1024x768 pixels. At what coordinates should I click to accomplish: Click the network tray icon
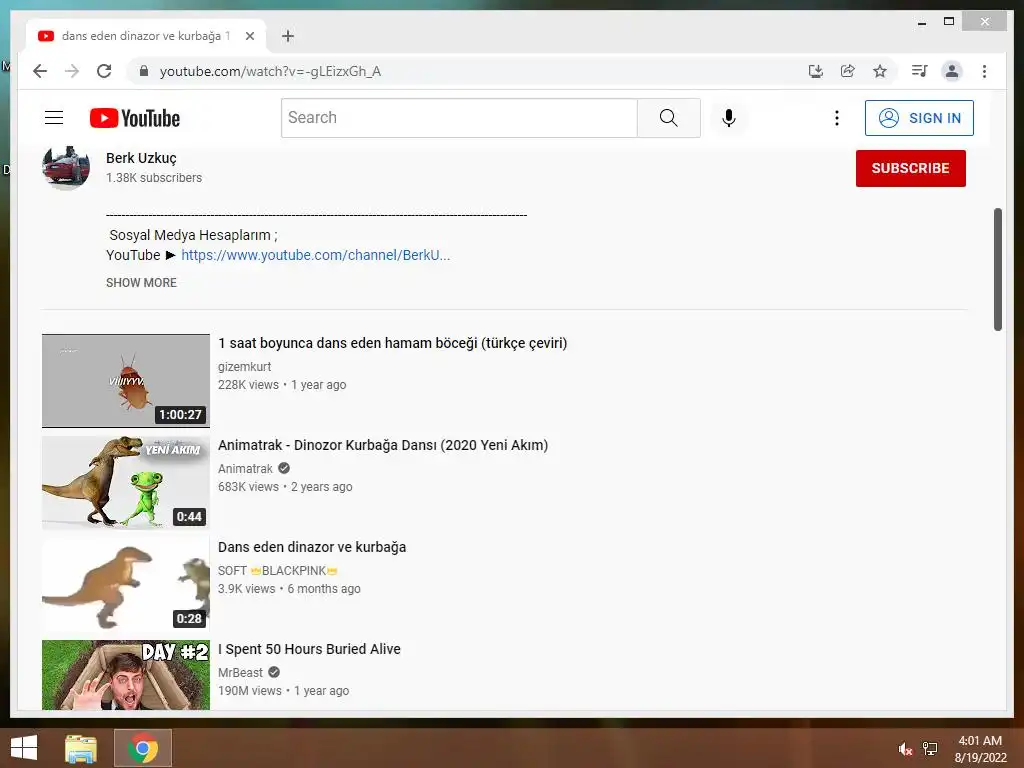pyautogui.click(x=930, y=749)
